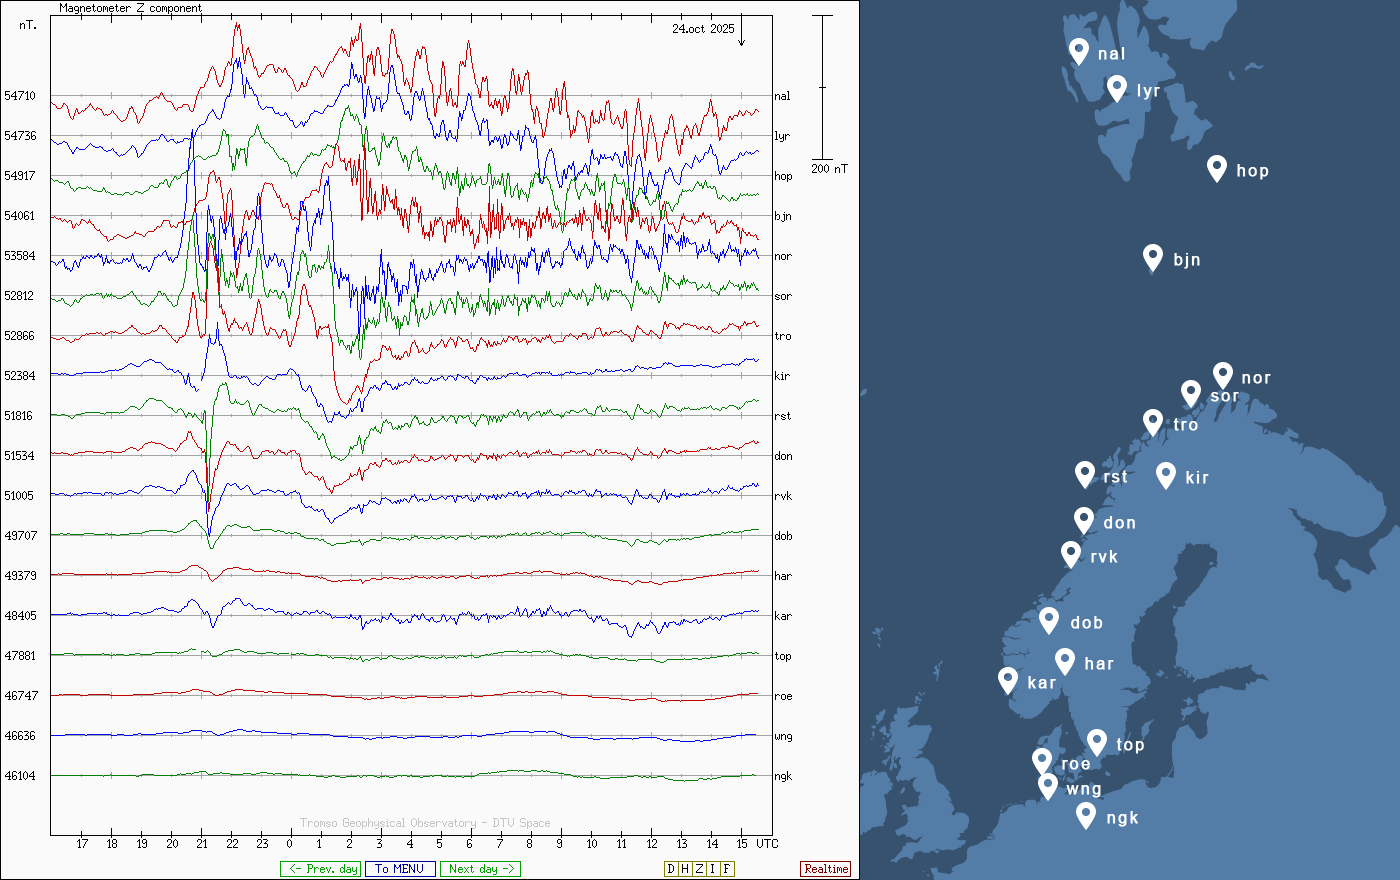Select baseline value 49707
This screenshot has width=1400, height=880.
coord(19,536)
